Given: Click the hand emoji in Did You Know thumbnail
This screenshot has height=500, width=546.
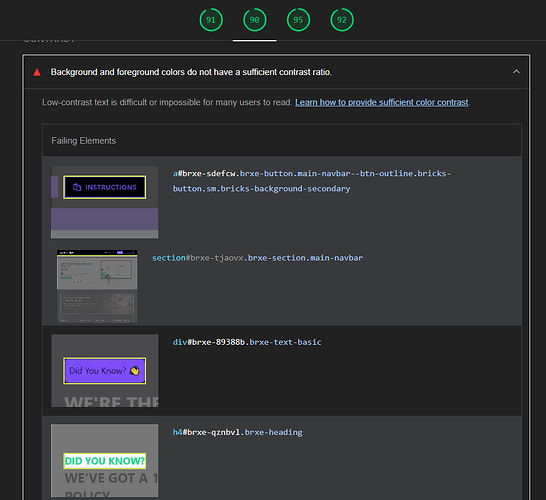Looking at the screenshot, I should coord(134,371).
